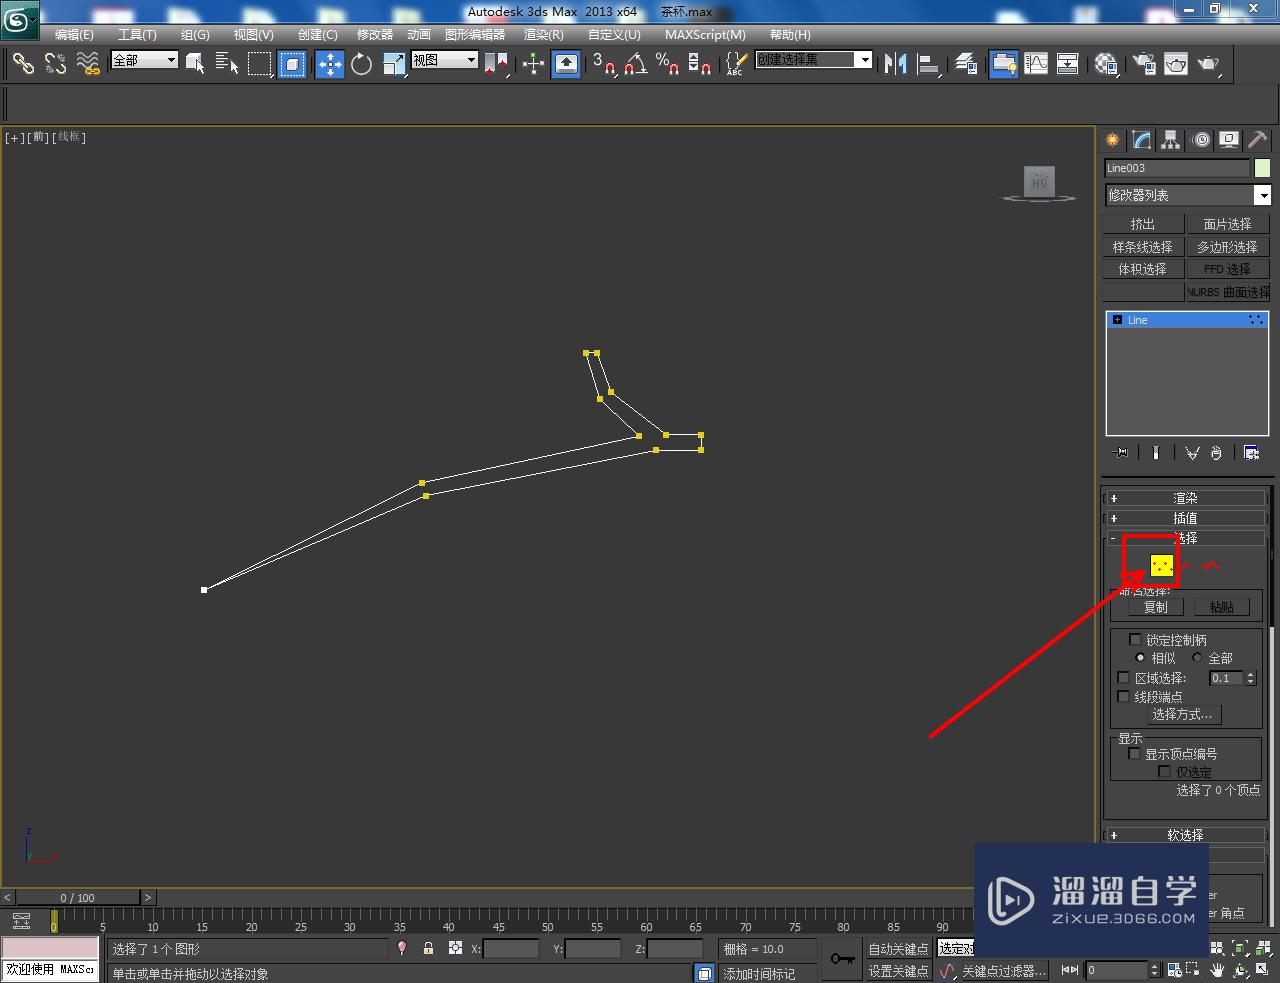Open the 创建(C) menu
Screen dimensions: 1280x983
(x=318, y=35)
